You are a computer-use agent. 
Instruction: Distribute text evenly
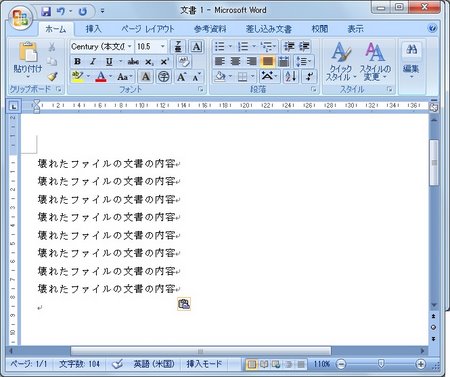pos(283,62)
